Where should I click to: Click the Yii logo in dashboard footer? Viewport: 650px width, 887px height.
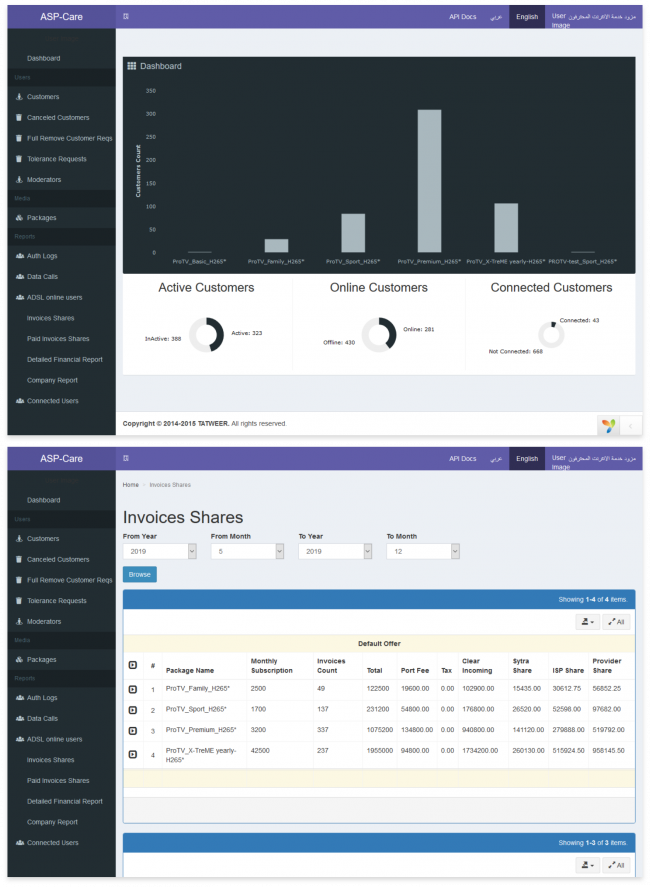tap(608, 425)
